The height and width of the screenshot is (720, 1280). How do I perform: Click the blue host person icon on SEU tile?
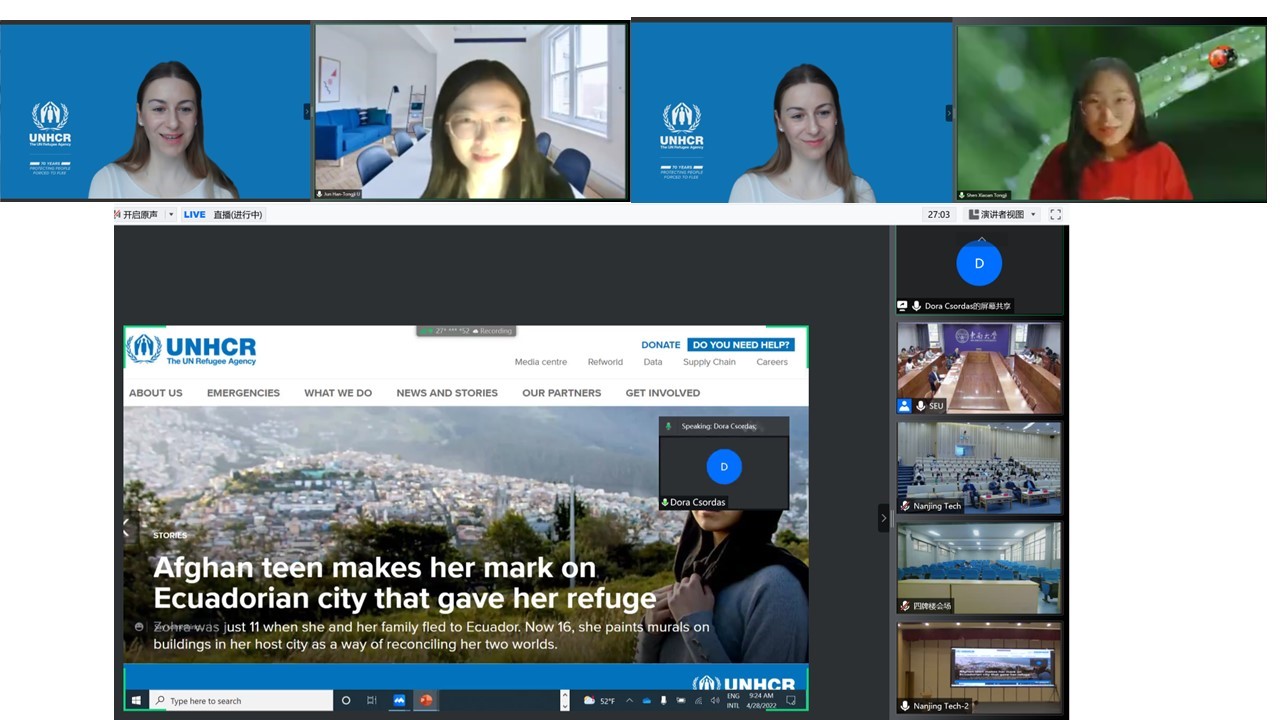click(x=904, y=406)
